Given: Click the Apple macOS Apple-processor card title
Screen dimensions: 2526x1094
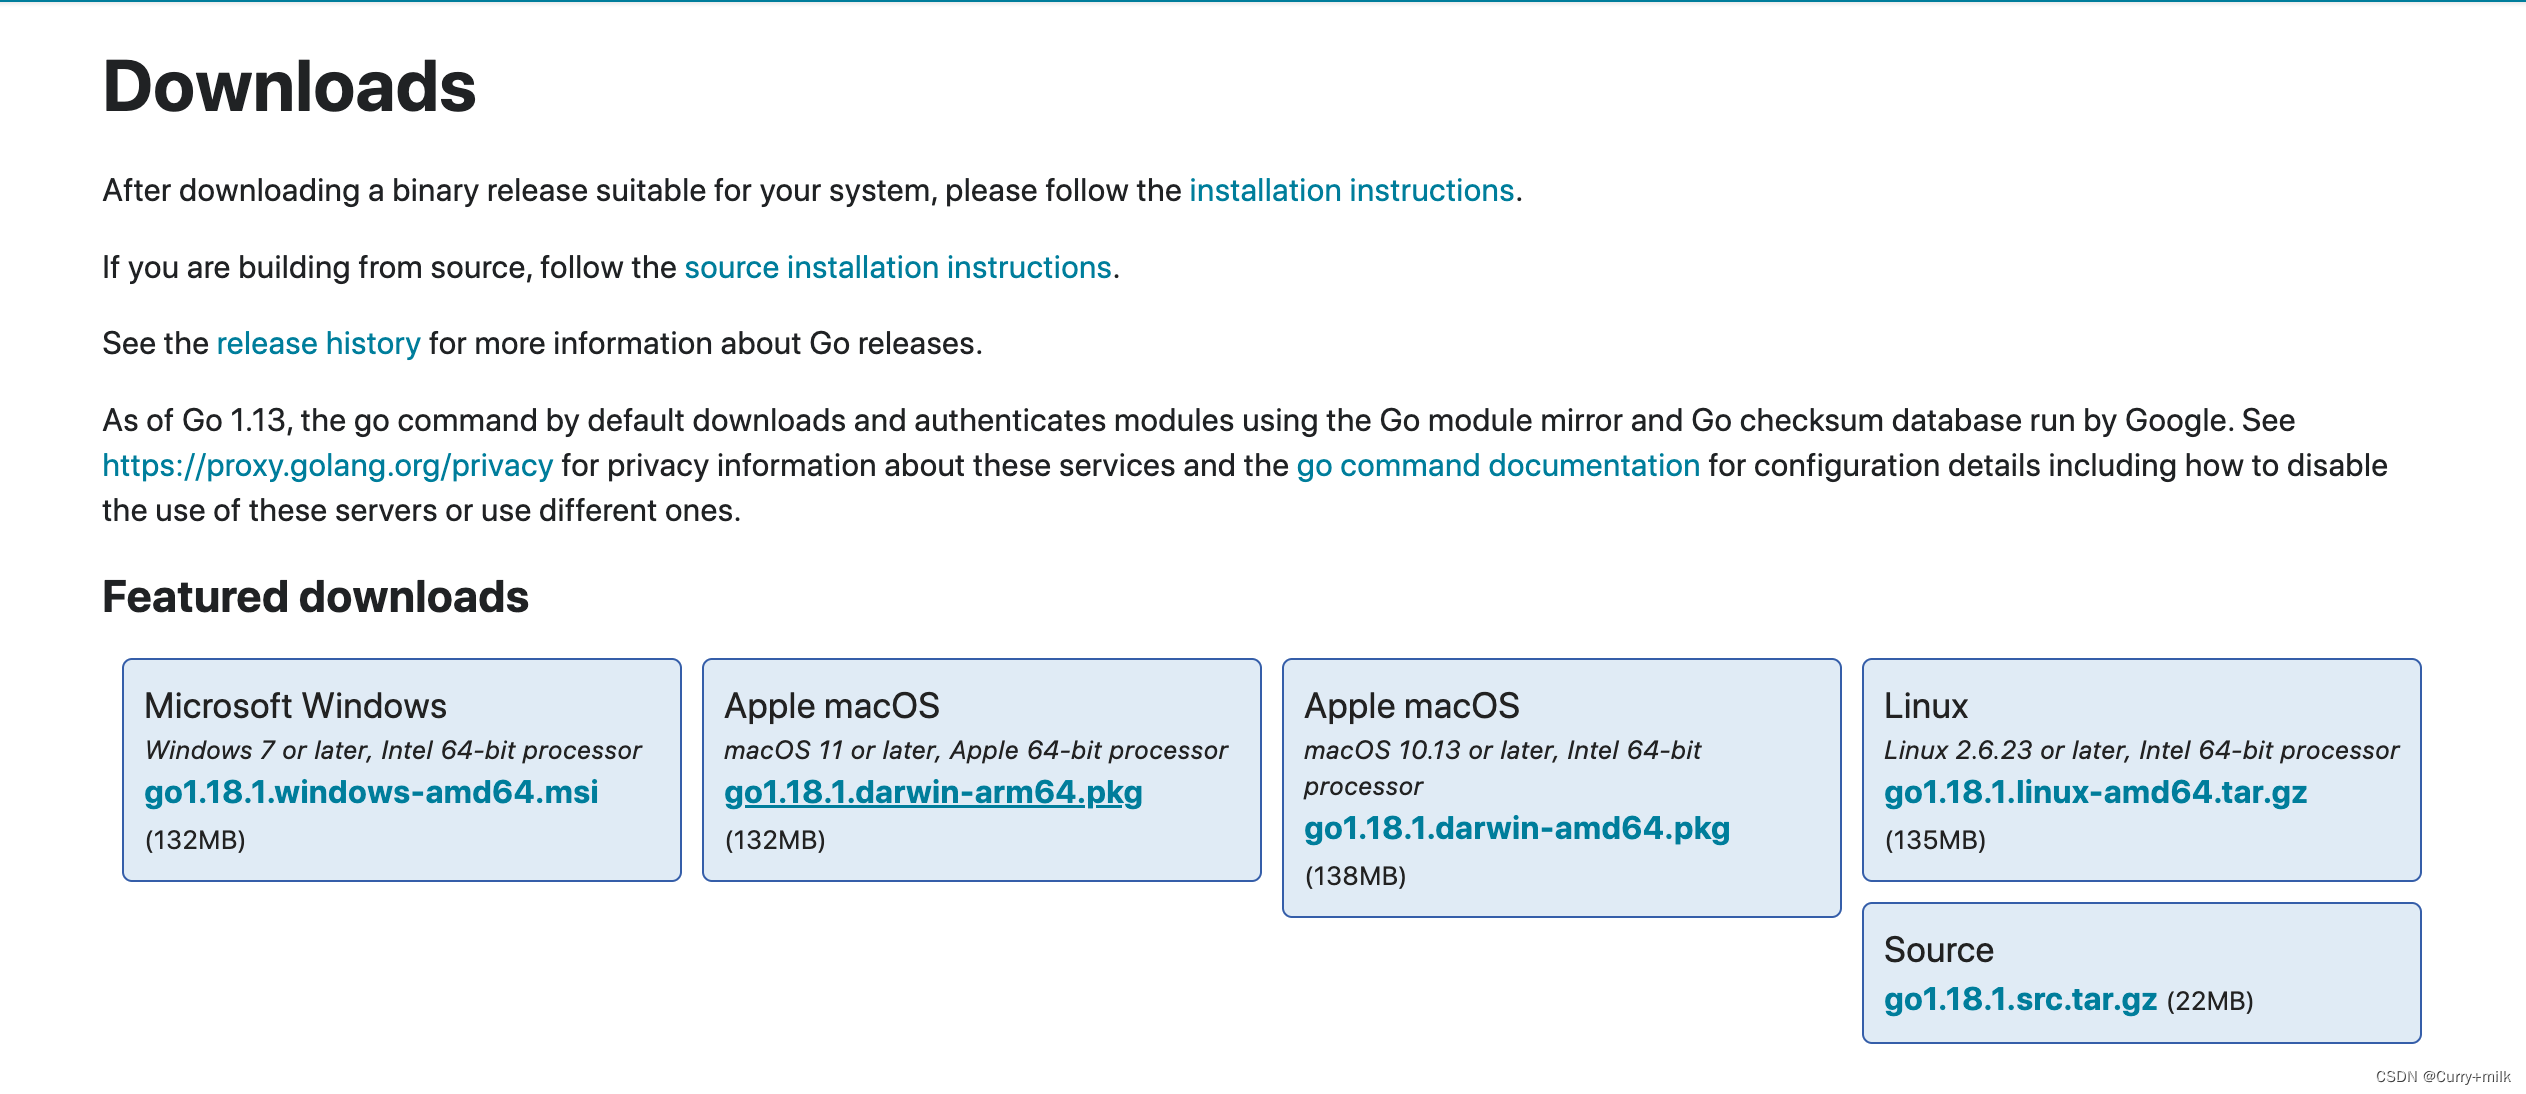Looking at the screenshot, I should coord(831,706).
